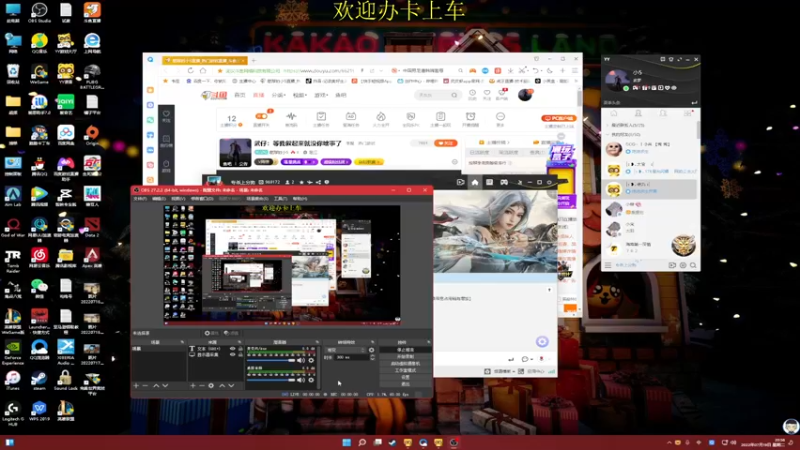Open the Douyu categories dropdown
The width and height of the screenshot is (800, 450).
(x=278, y=95)
